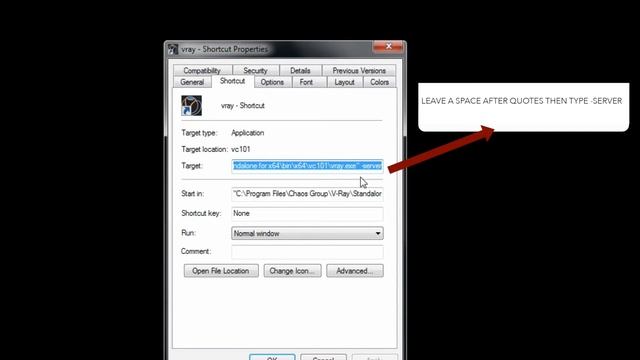The width and height of the screenshot is (640, 360).
Task: Click the Target path input field
Action: (307, 166)
